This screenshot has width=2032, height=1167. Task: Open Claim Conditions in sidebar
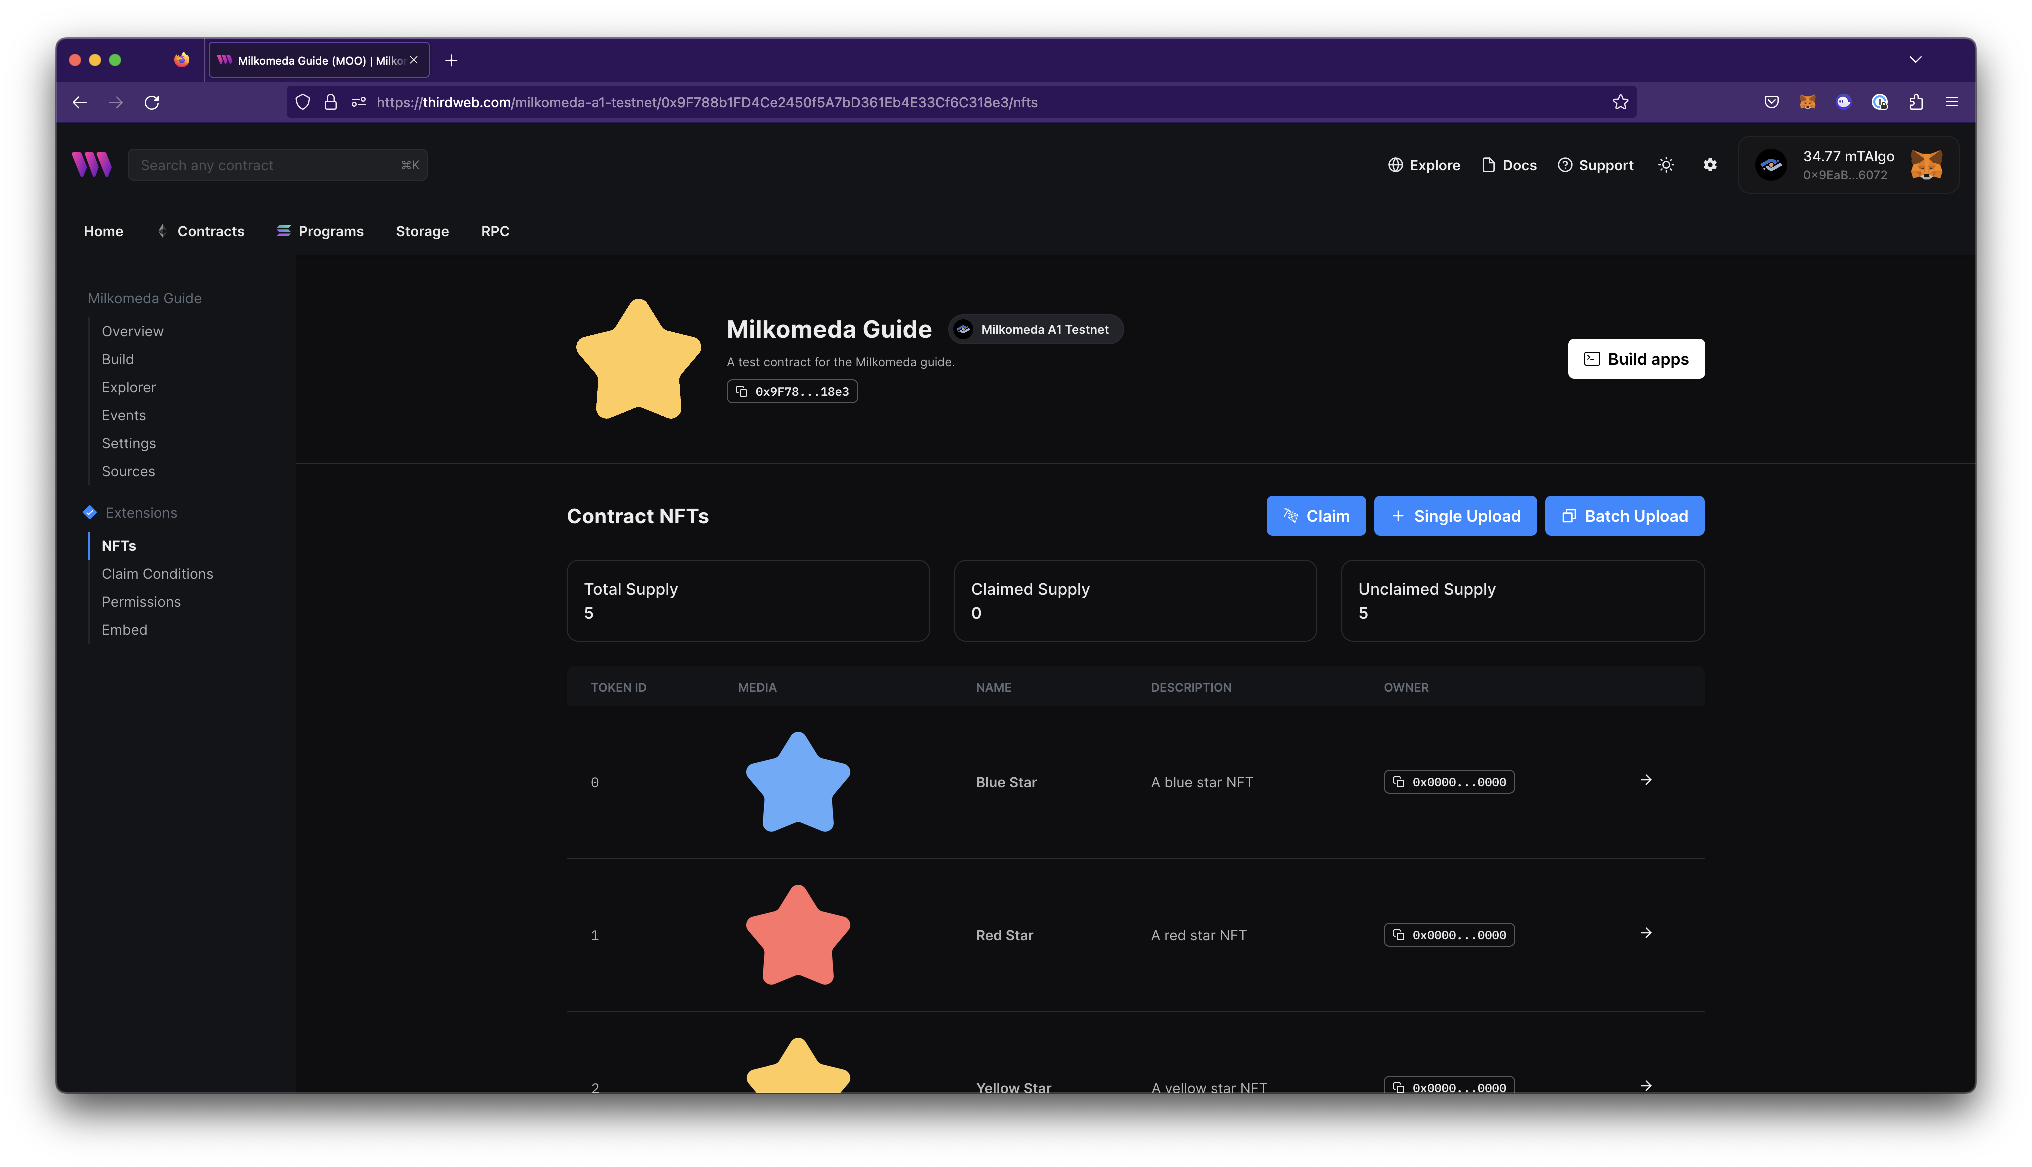(157, 574)
